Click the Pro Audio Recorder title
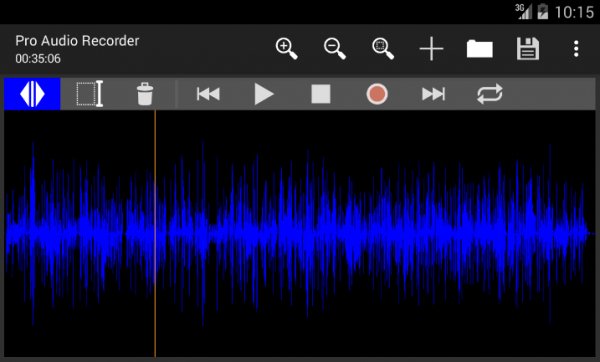Screen dimensions: 600x362 (77, 41)
